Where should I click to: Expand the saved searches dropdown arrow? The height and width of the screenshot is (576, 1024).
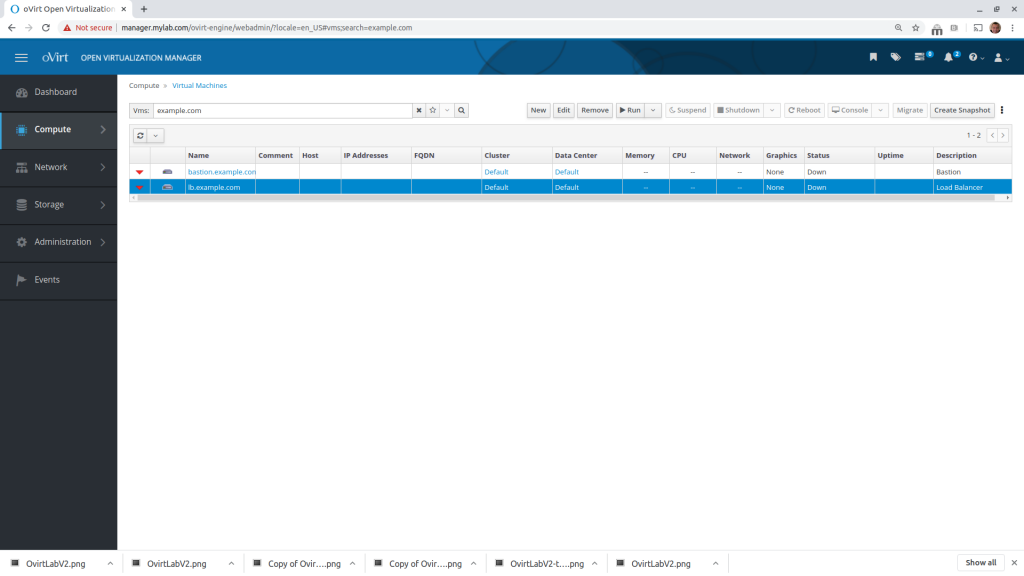tap(447, 110)
